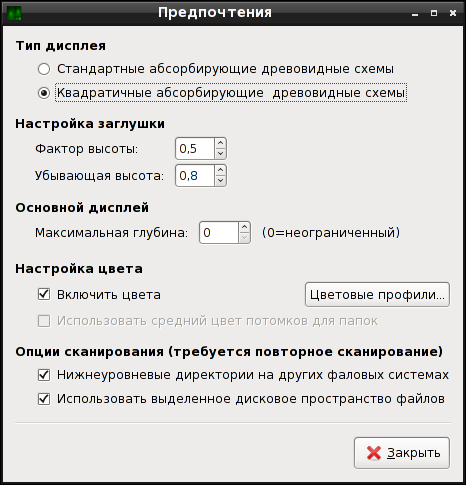Viewport: 466px width, 485px height.
Task: Click the Максимальная глубина: label
Action: pyautogui.click(x=112, y=233)
